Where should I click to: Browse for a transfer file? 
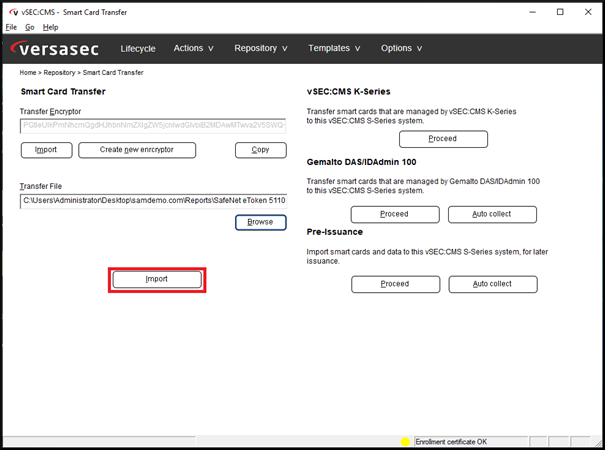(x=261, y=222)
